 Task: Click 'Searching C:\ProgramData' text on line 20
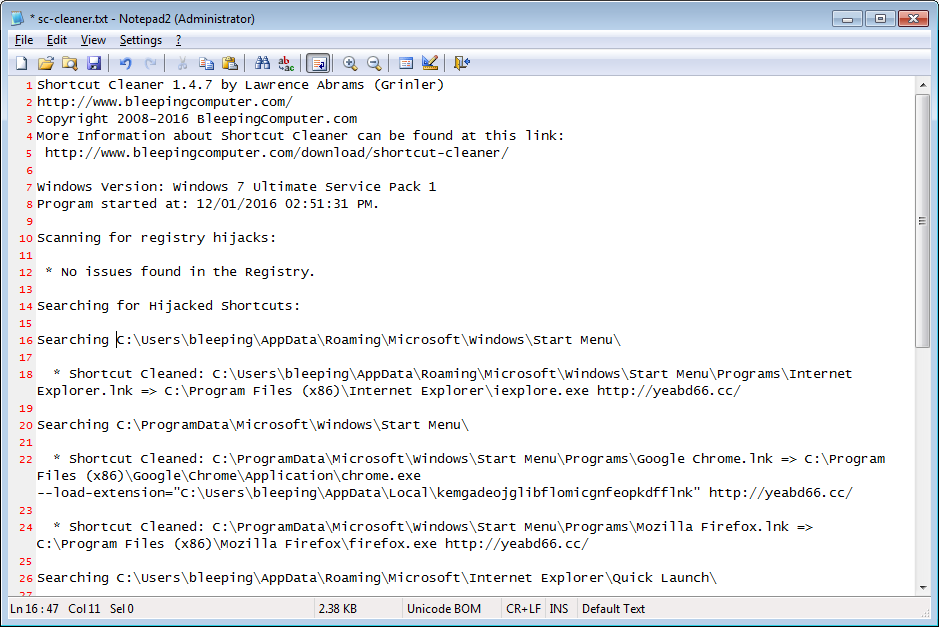pos(133,425)
